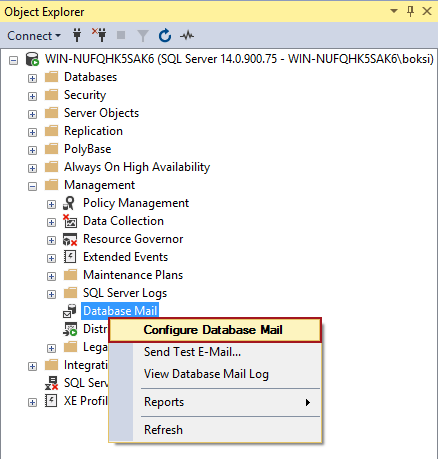Click the Management folder icon
438x459 pixels.
[51, 185]
